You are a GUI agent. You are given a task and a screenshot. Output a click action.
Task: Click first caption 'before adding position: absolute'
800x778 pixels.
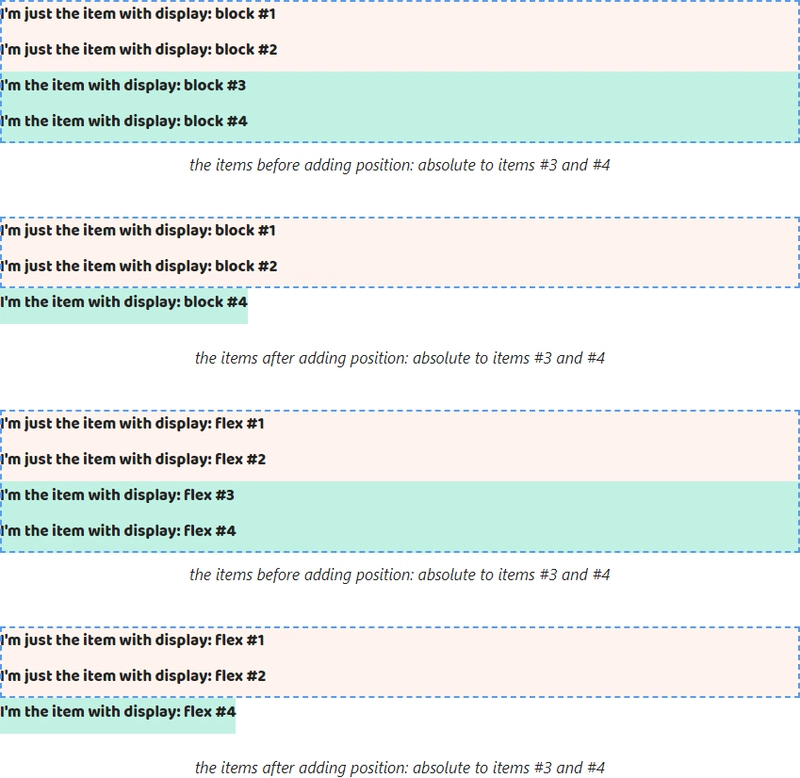tap(399, 165)
